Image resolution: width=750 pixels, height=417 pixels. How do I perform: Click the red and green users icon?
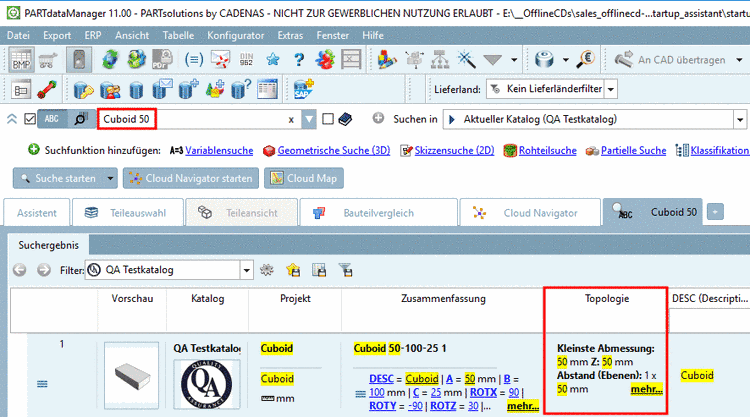coord(325,60)
